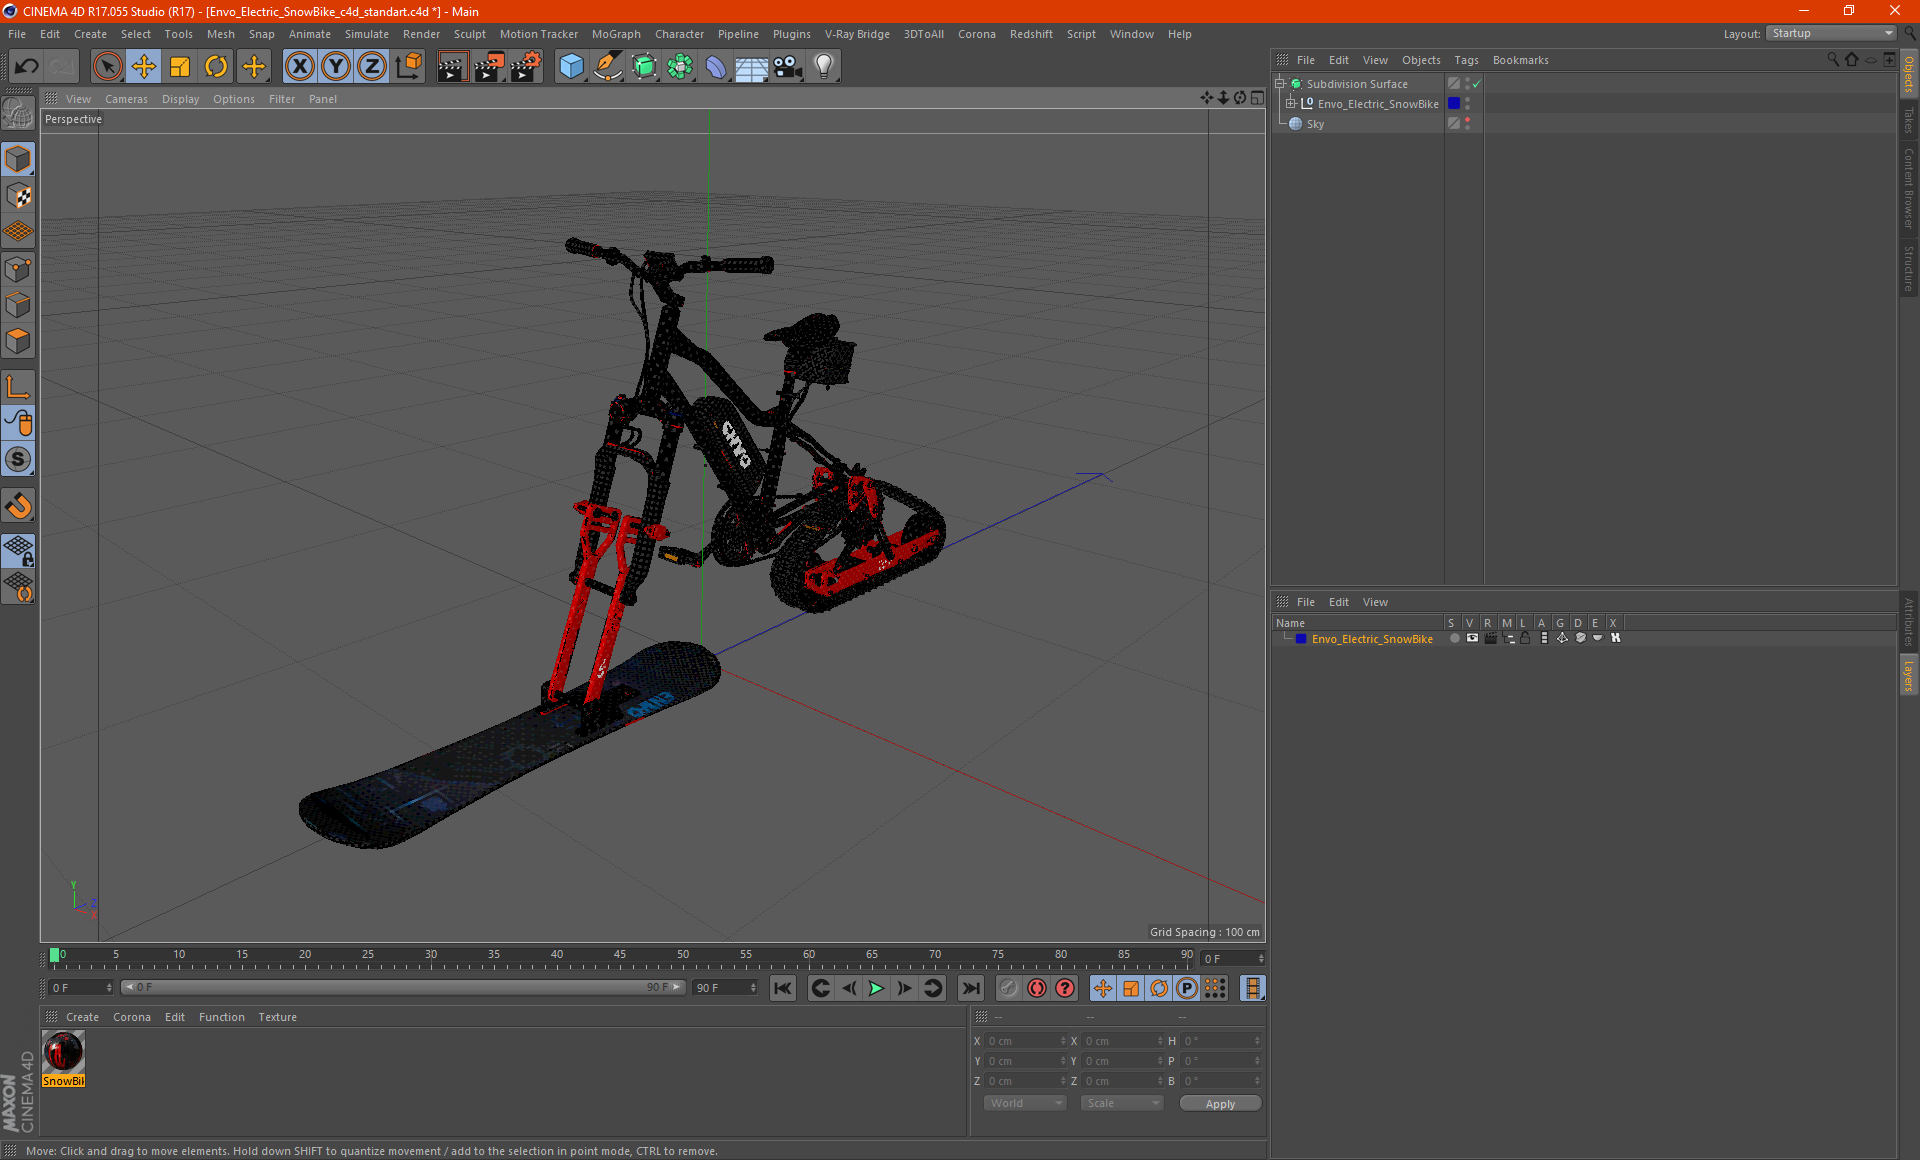The image size is (1920, 1160).
Task: Switch to Points mode icon
Action: 18,269
